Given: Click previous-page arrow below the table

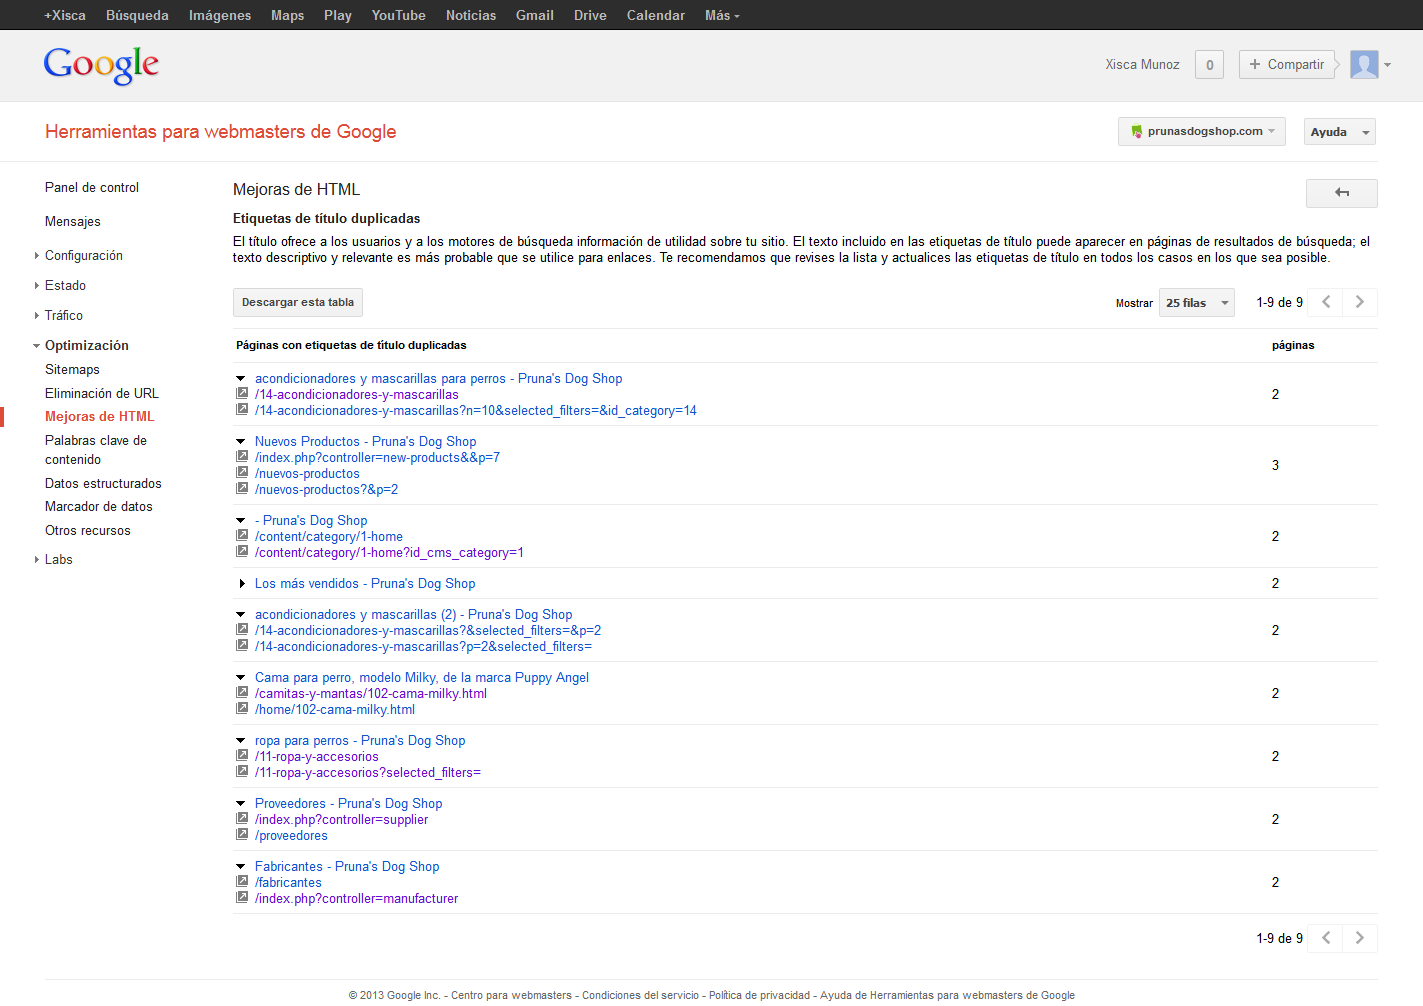Looking at the screenshot, I should click(x=1326, y=938).
